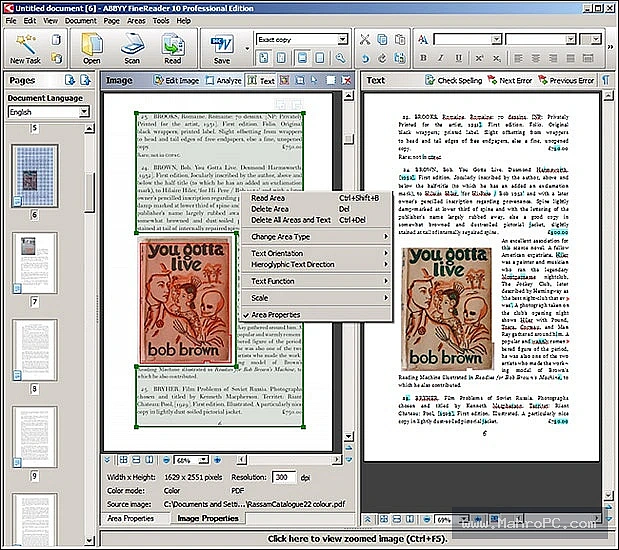This screenshot has width=619, height=550.
Task: Click Analyze in the Image panel
Action: point(224,81)
